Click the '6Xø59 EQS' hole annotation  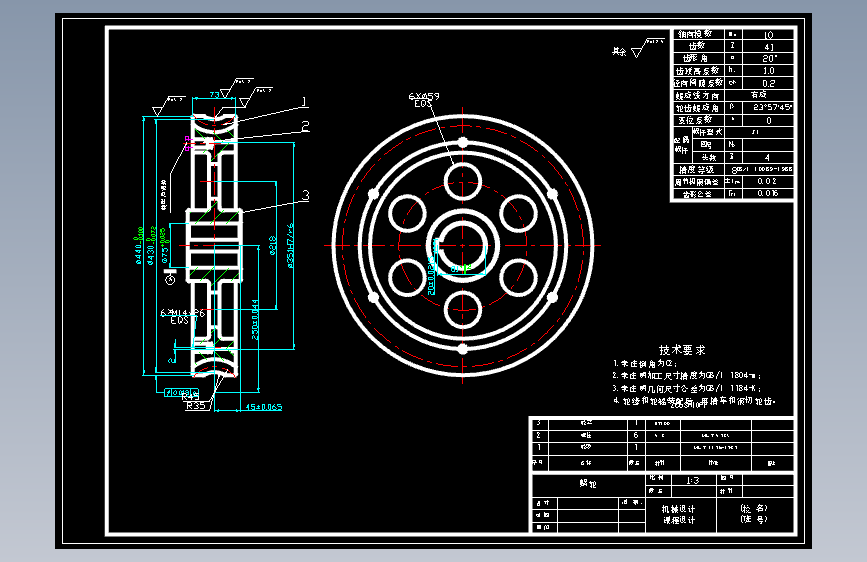424,100
